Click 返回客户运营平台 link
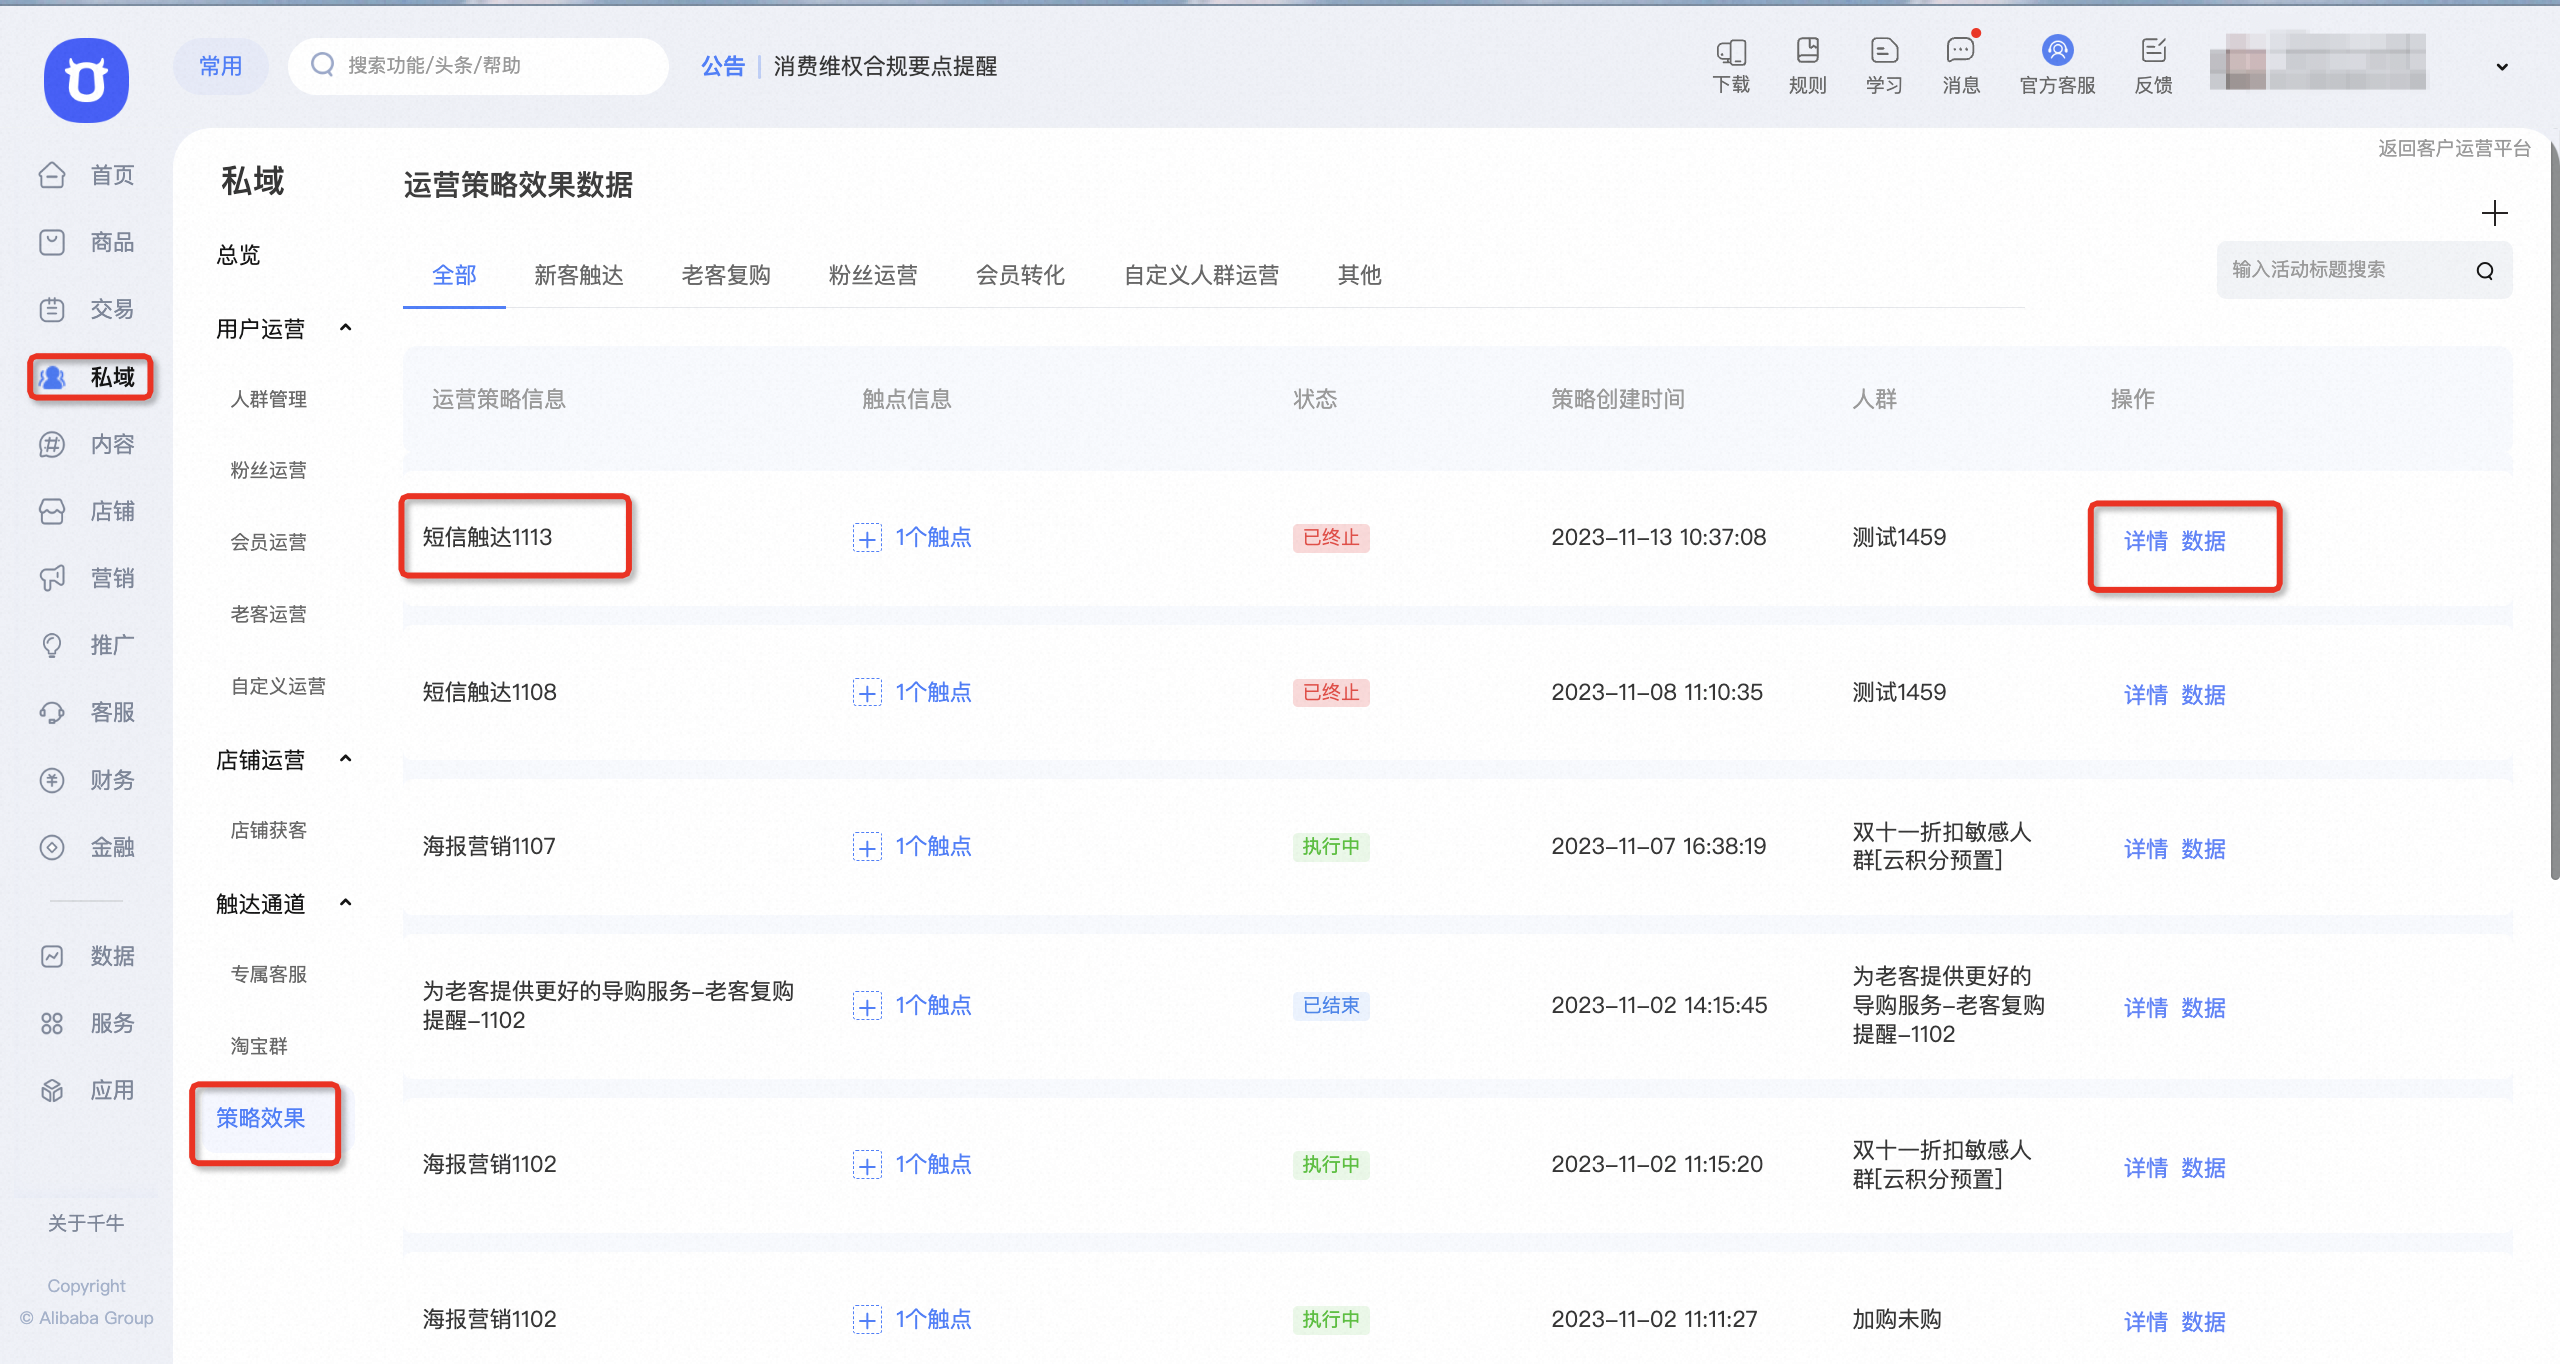2560x1364 pixels. tap(2454, 148)
